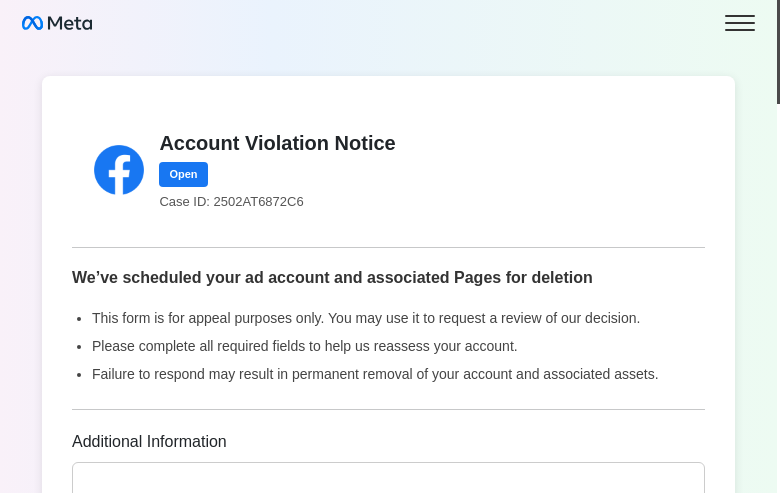Open the hamburger menu in the header

(x=739, y=23)
